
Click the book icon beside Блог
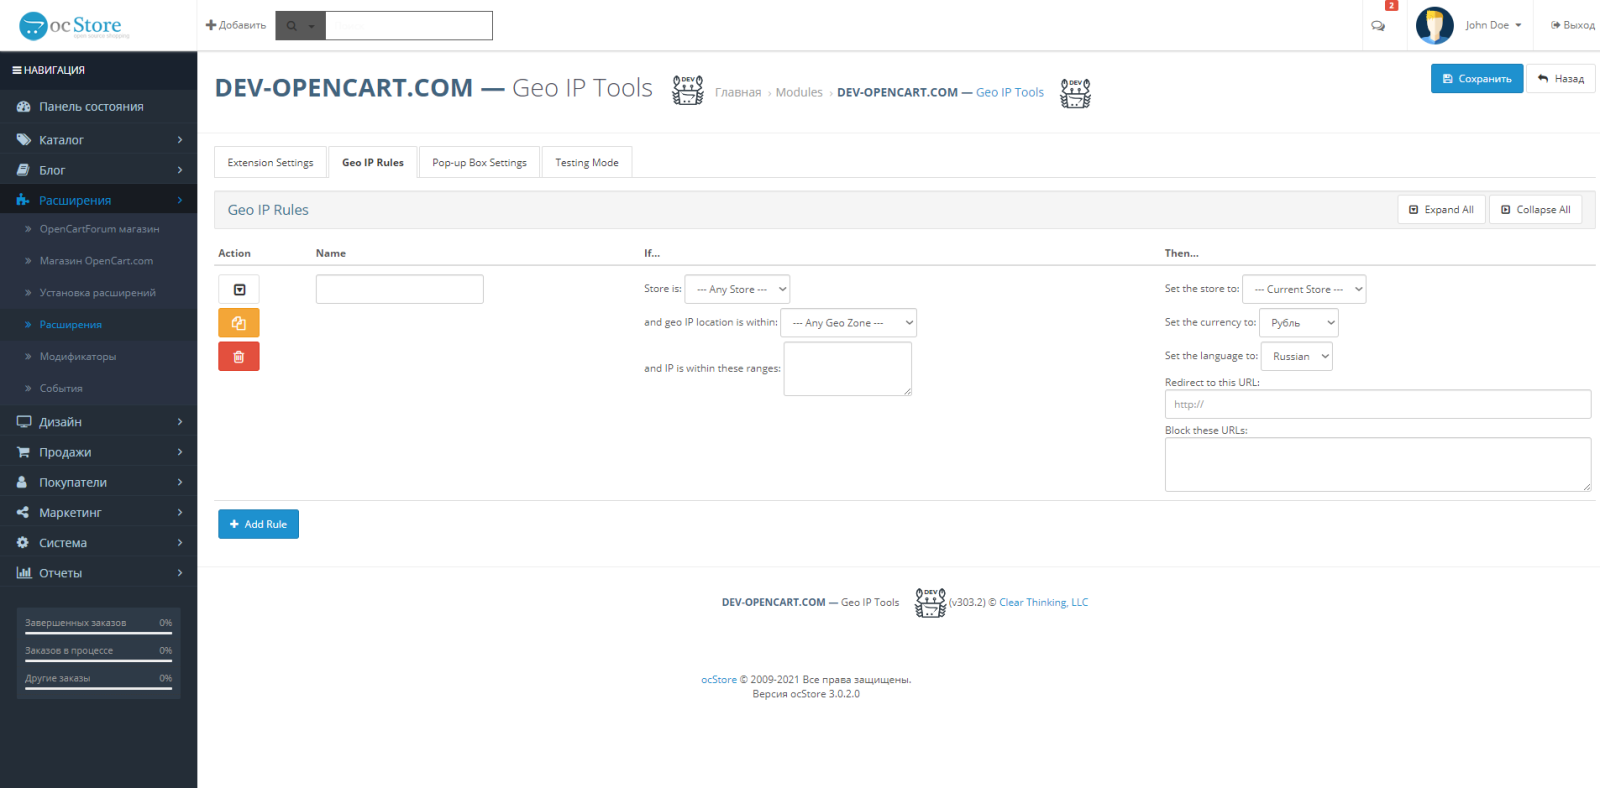(23, 170)
